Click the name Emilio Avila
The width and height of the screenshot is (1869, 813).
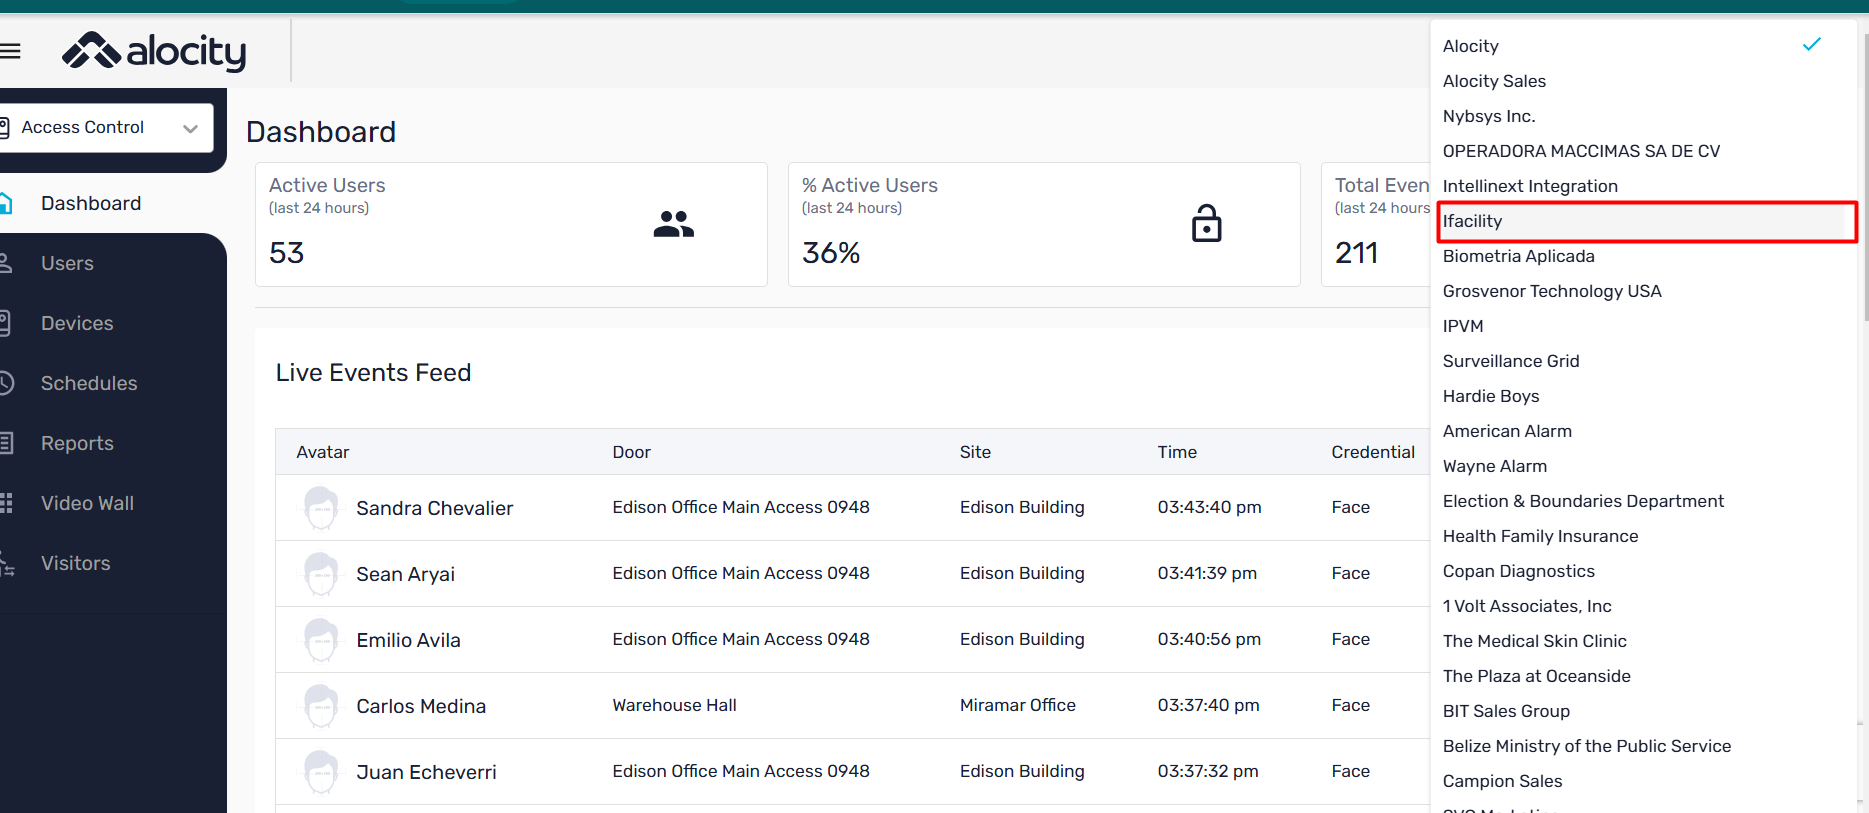(408, 640)
